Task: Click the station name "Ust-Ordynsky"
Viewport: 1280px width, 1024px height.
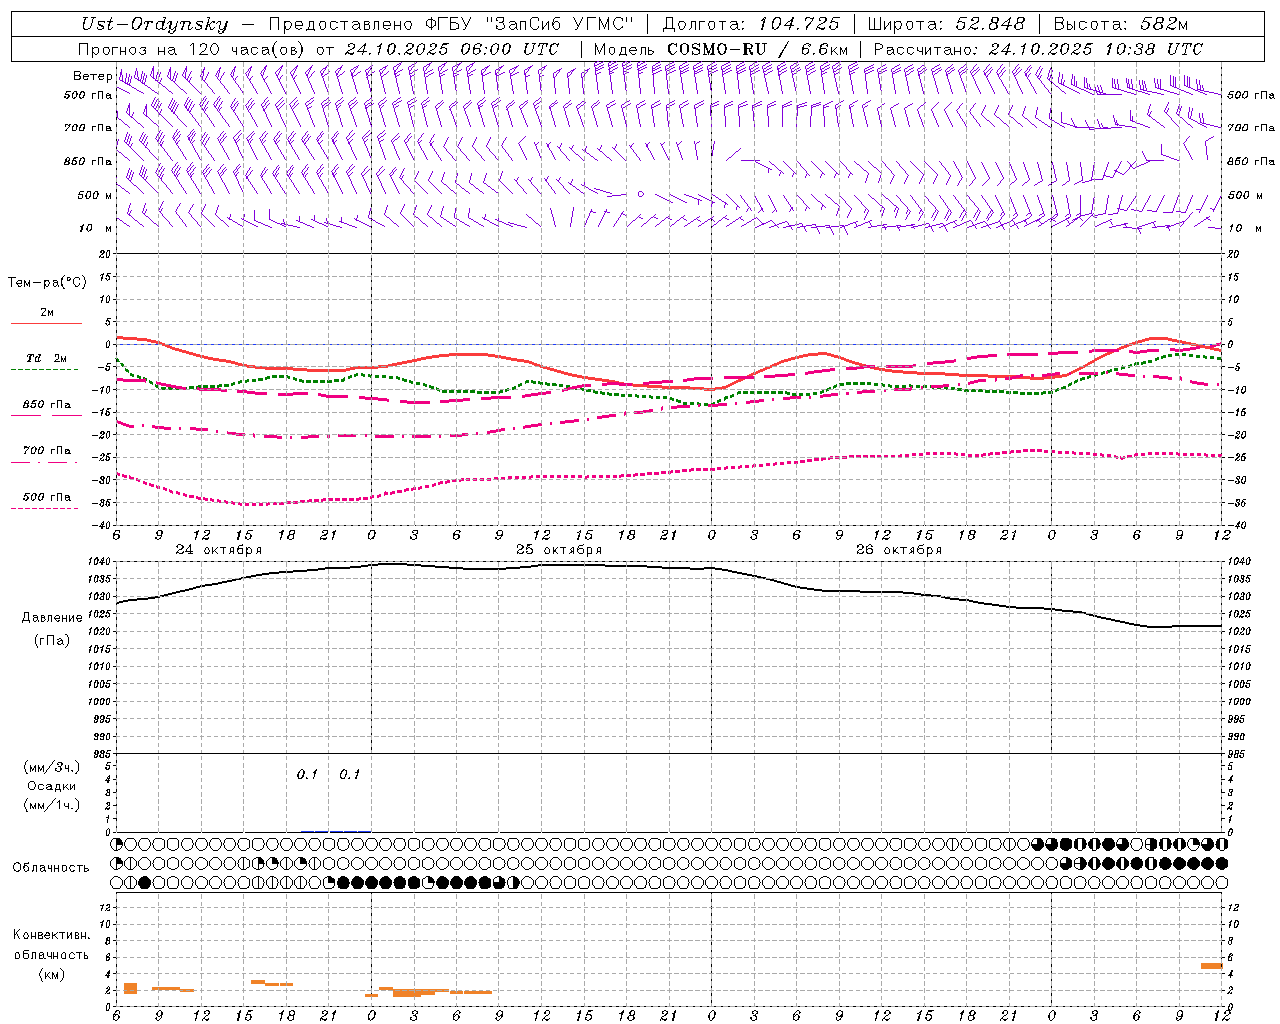Action: [154, 24]
